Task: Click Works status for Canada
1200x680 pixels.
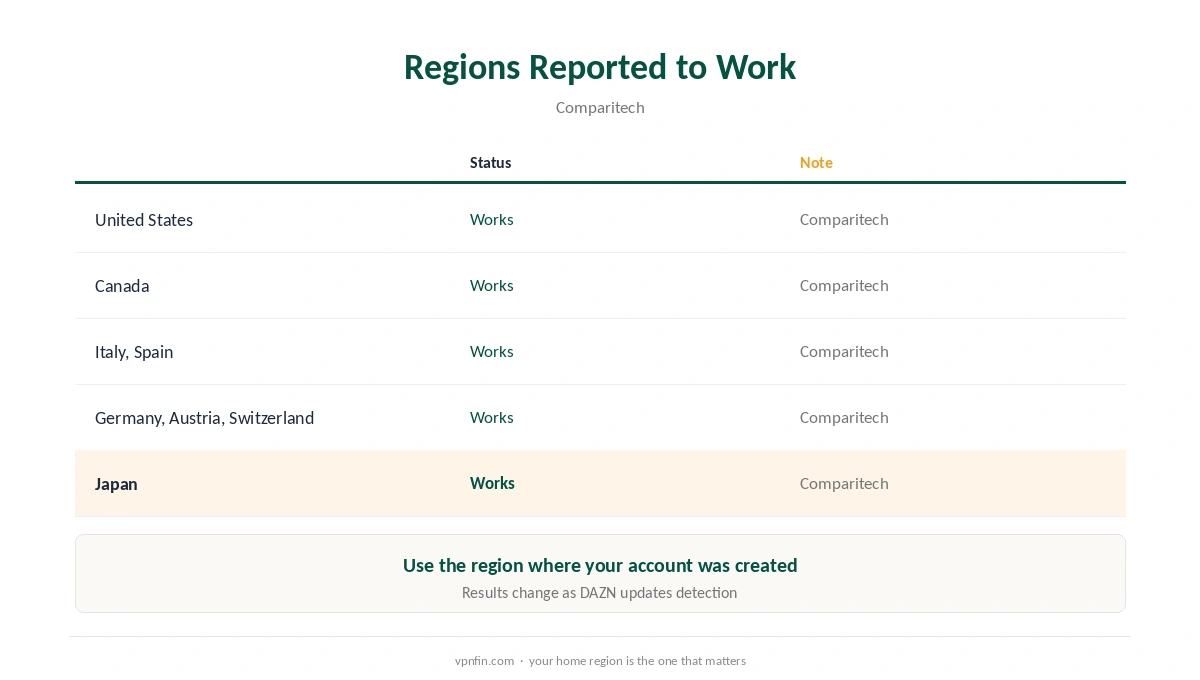Action: pyautogui.click(x=492, y=285)
